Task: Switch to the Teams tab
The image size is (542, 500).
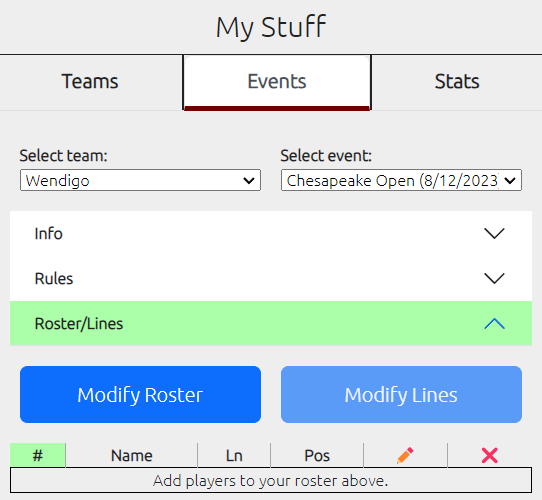Action: pos(91,82)
